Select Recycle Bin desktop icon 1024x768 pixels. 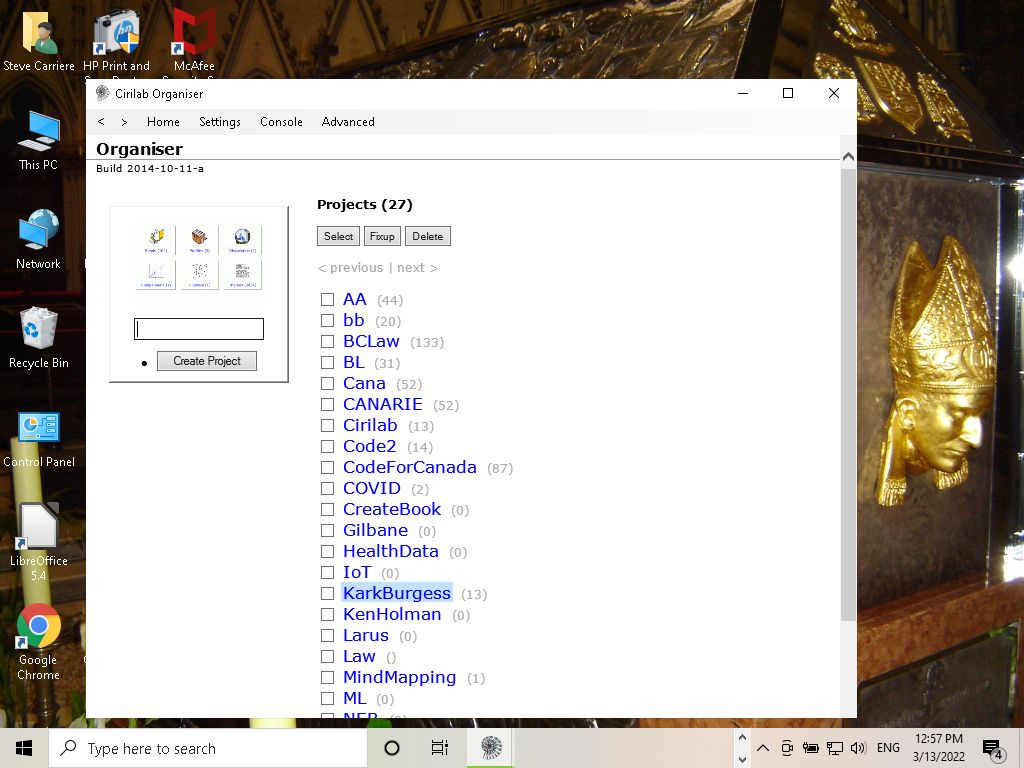point(39,338)
